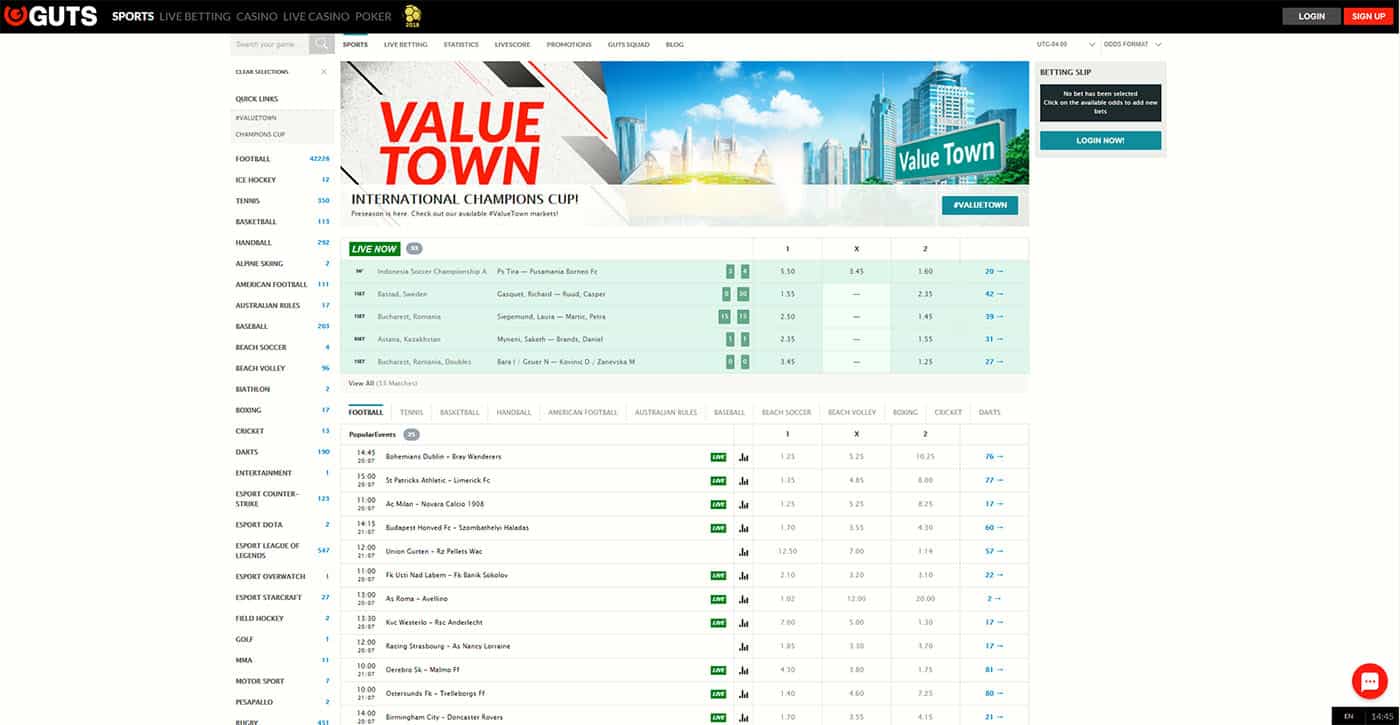Open stats chart for Fk Usti Nad Labem match
The height and width of the screenshot is (725, 1400).
(x=743, y=576)
